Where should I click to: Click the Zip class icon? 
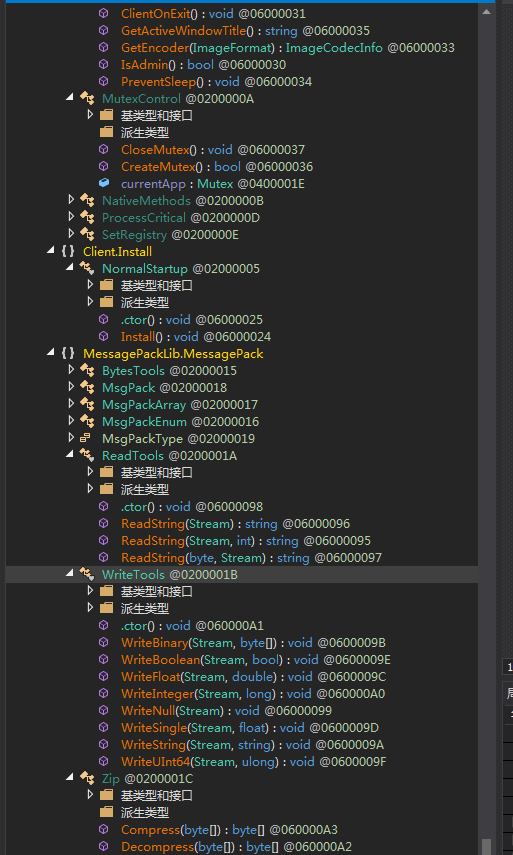(87, 778)
